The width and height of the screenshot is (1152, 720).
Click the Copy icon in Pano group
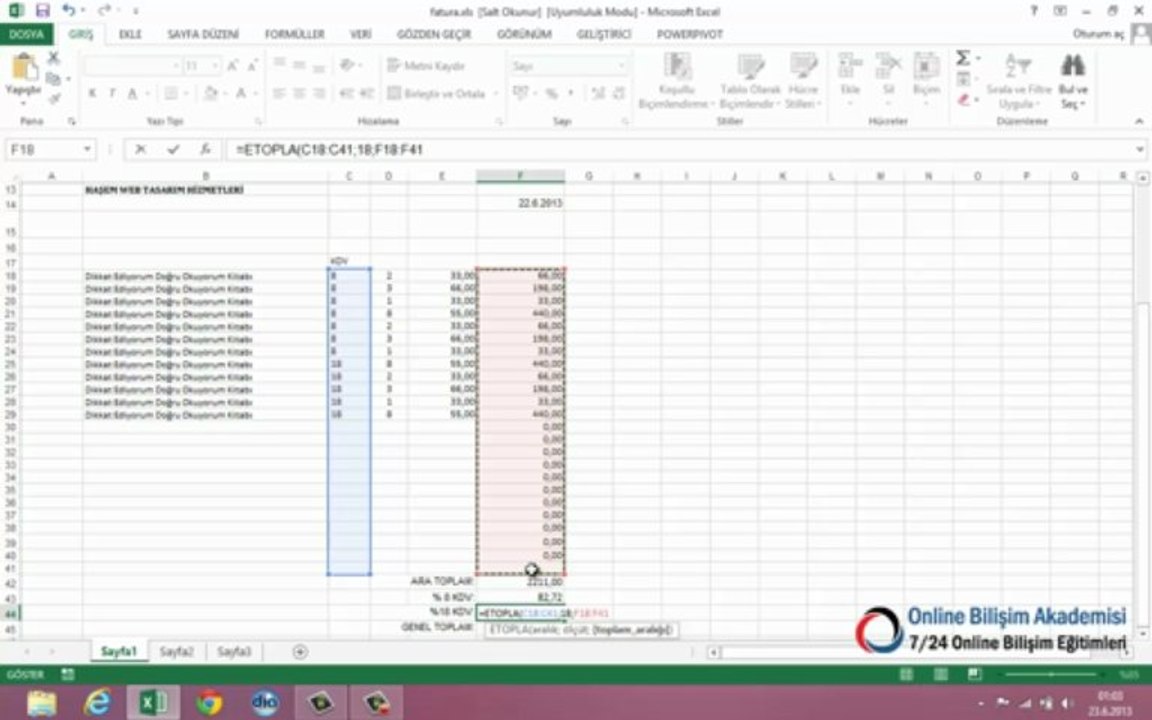pyautogui.click(x=54, y=79)
